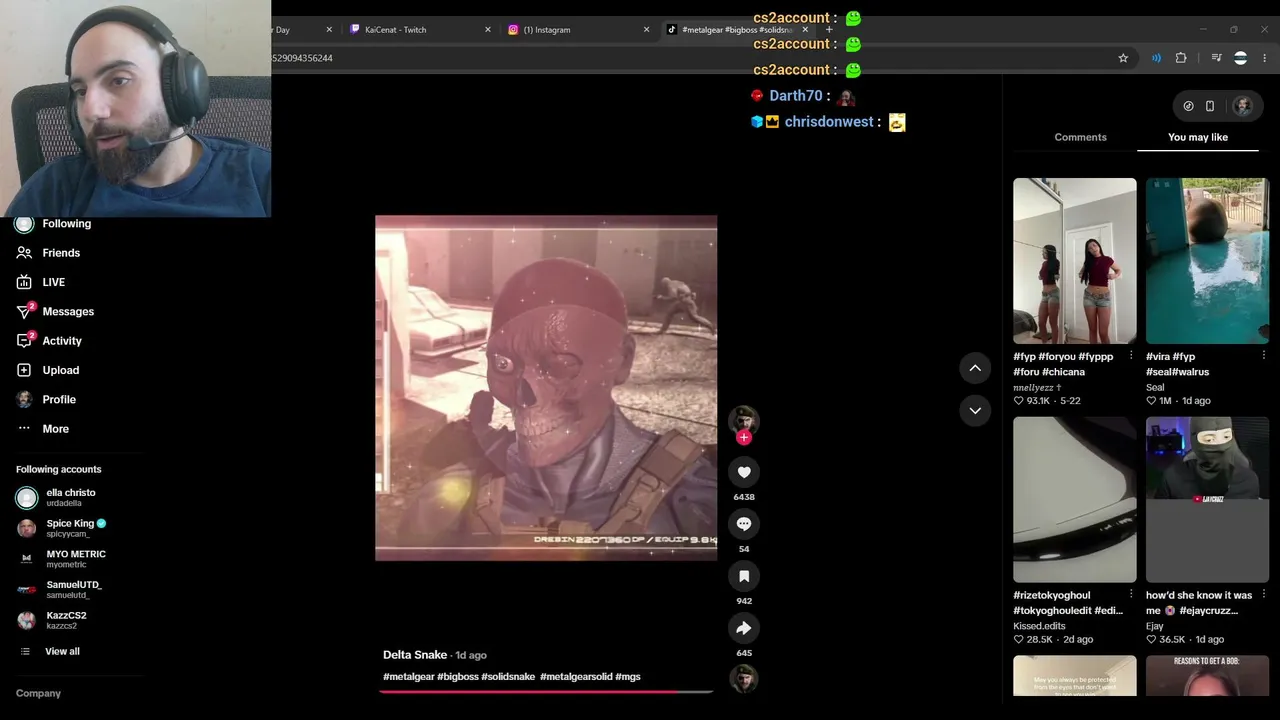This screenshot has width=1280, height=720.
Task: Click the #bigboss hashtag
Action: click(x=458, y=677)
